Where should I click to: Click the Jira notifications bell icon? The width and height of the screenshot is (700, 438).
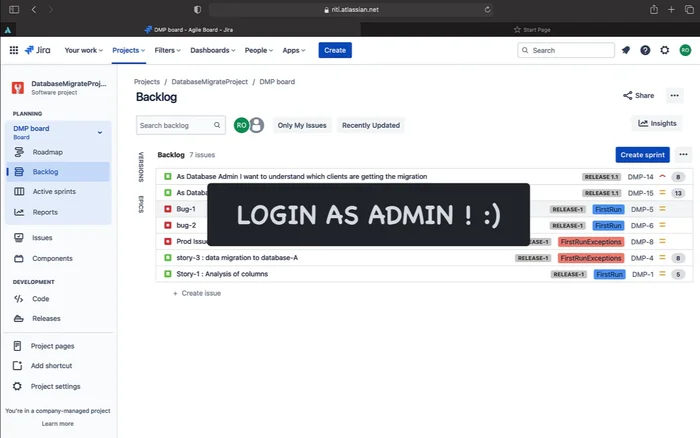point(626,50)
